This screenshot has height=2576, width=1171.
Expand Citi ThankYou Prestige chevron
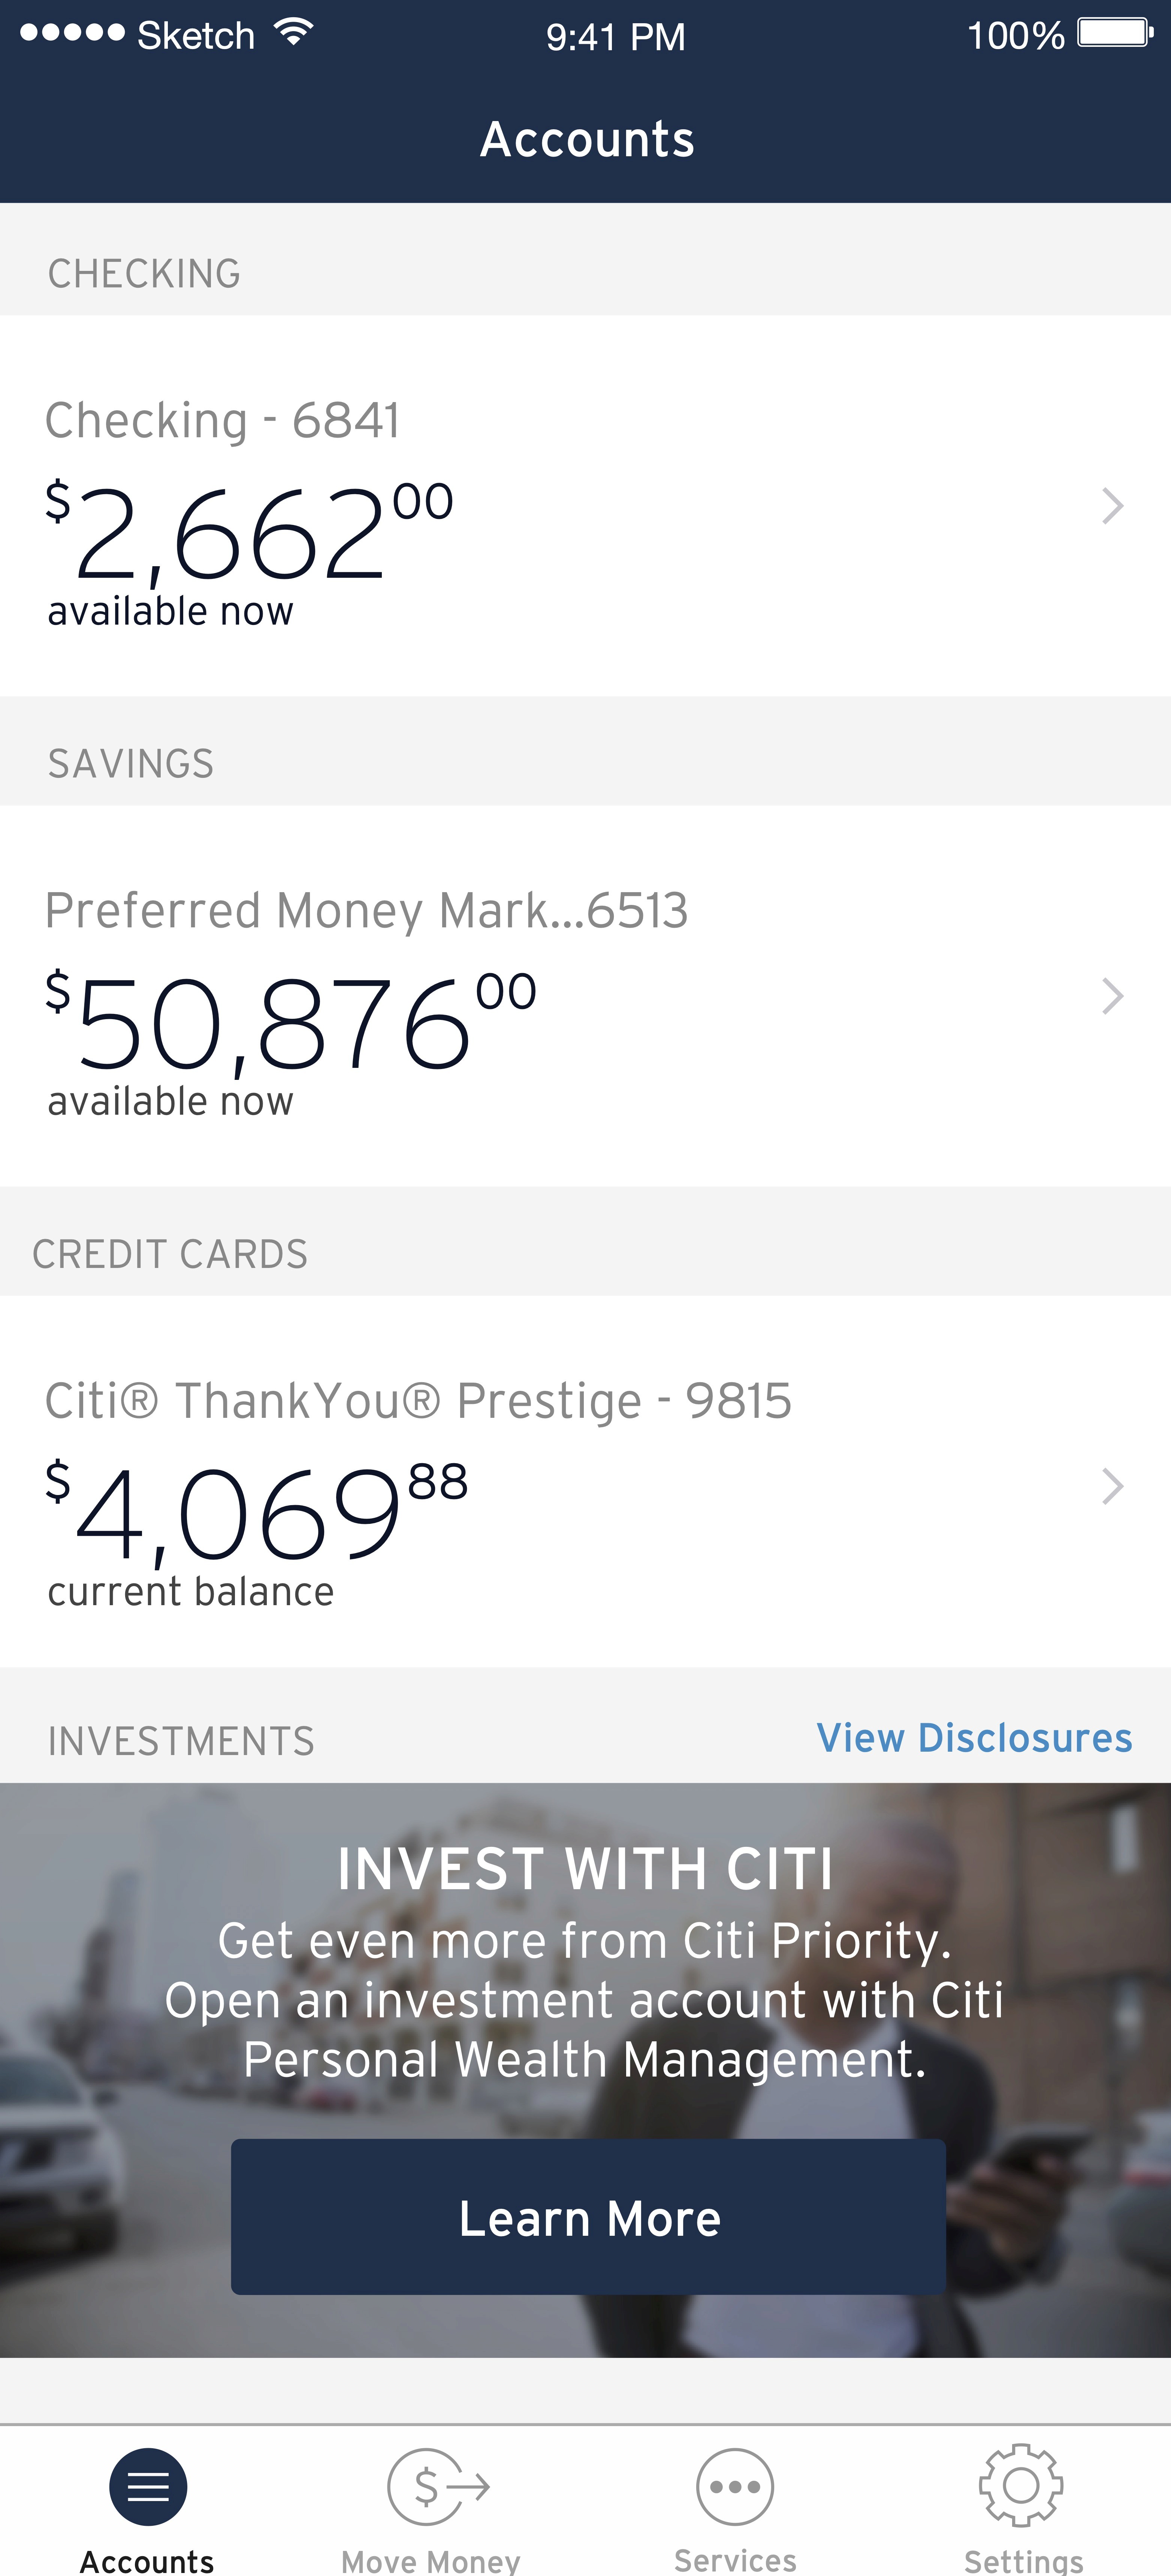(x=1112, y=1486)
